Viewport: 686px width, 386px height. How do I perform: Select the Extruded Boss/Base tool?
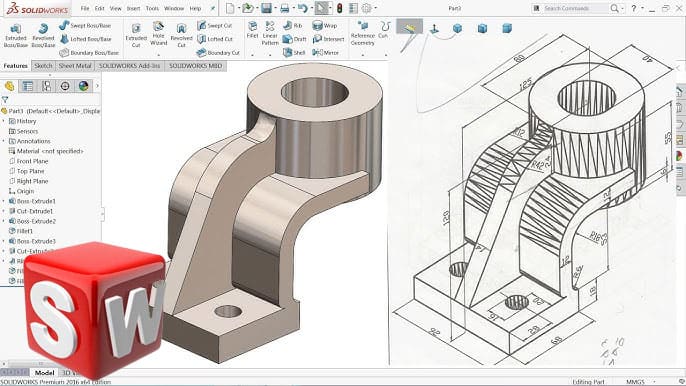(x=16, y=35)
